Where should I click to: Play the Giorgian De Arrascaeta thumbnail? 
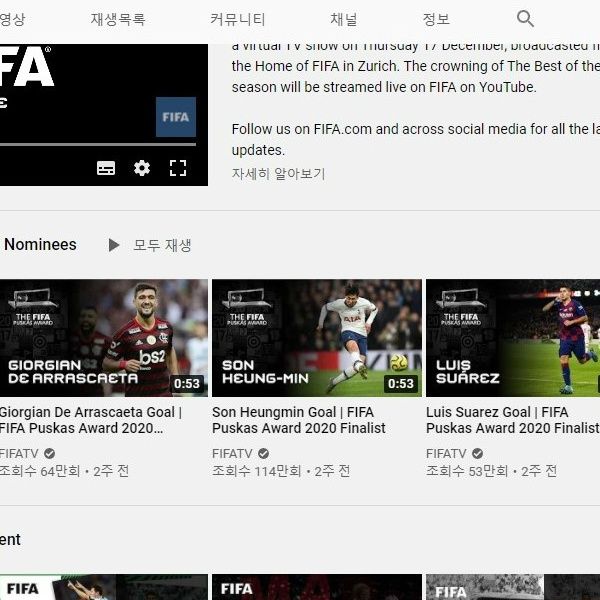click(104, 338)
